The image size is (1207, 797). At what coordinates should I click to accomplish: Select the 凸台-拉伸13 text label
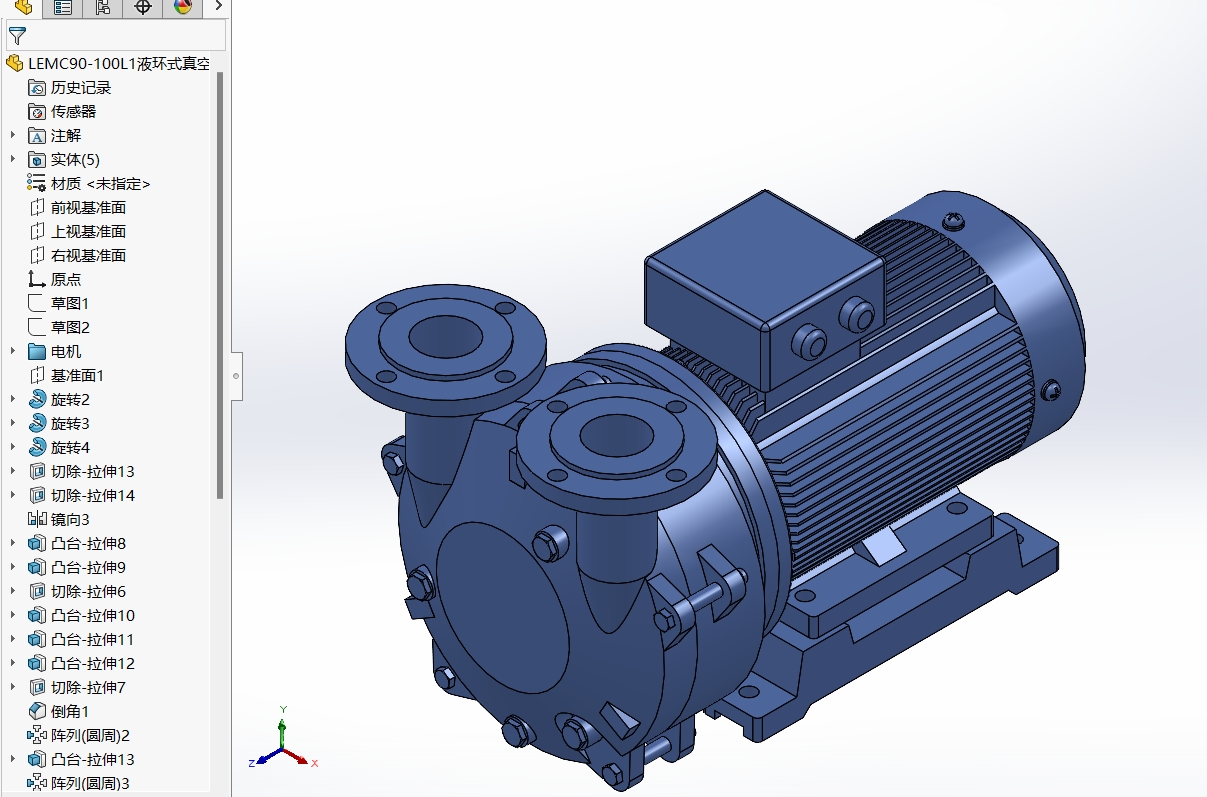point(92,759)
